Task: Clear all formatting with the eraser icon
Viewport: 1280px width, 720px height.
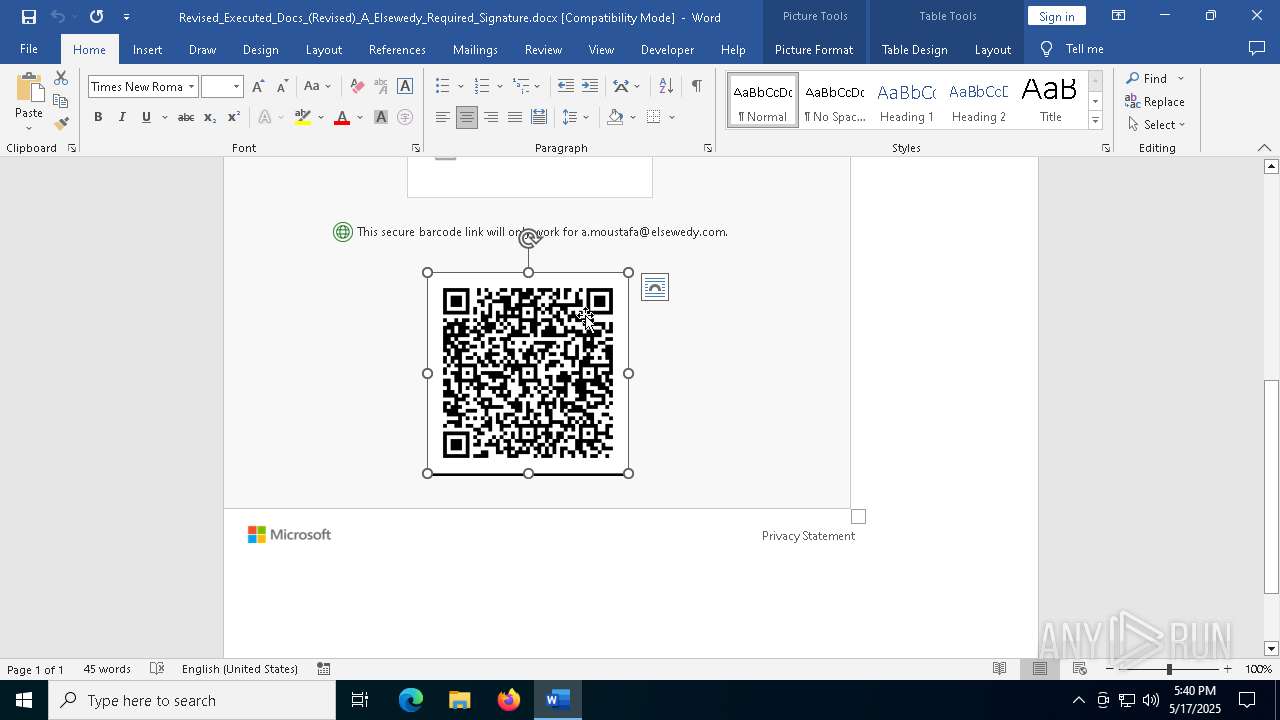Action: [357, 87]
